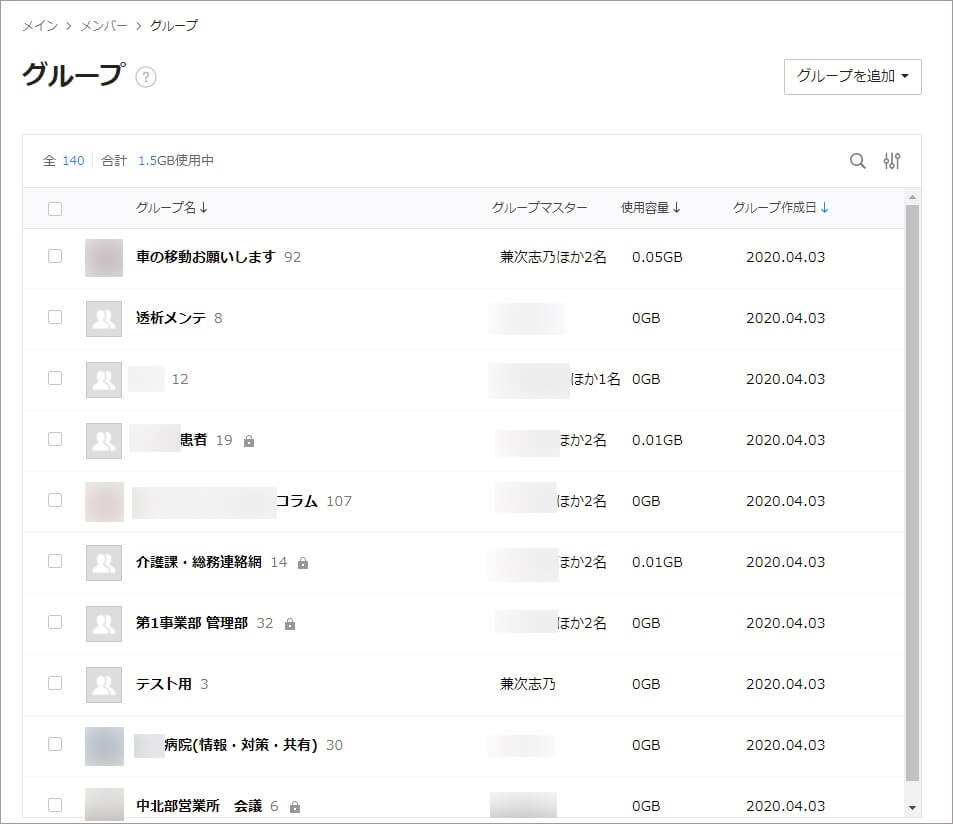Click the group avatar icon for 透析メンテ
The height and width of the screenshot is (824, 953).
(104, 319)
